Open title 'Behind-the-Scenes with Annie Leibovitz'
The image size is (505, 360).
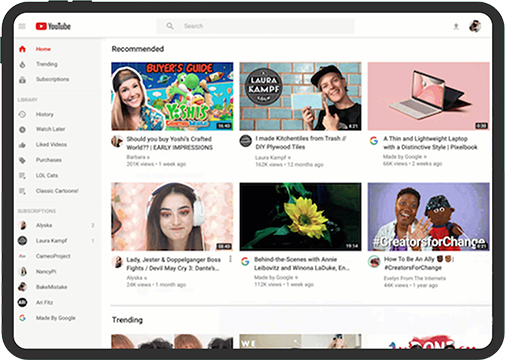[302, 264]
